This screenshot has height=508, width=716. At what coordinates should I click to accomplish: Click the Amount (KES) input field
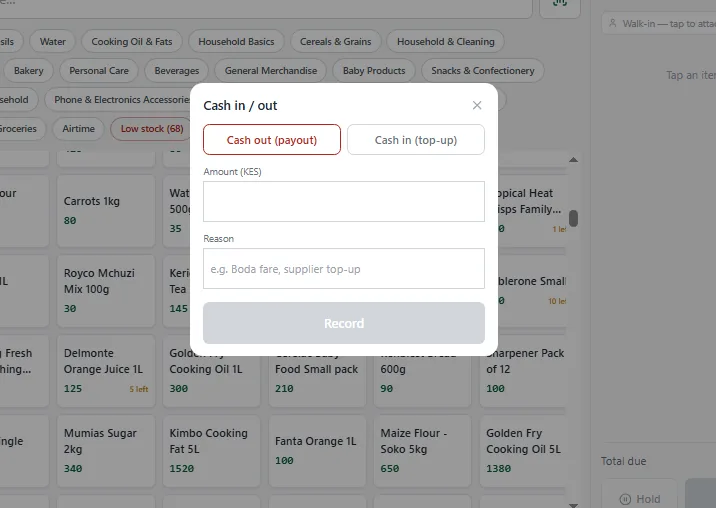click(x=344, y=201)
